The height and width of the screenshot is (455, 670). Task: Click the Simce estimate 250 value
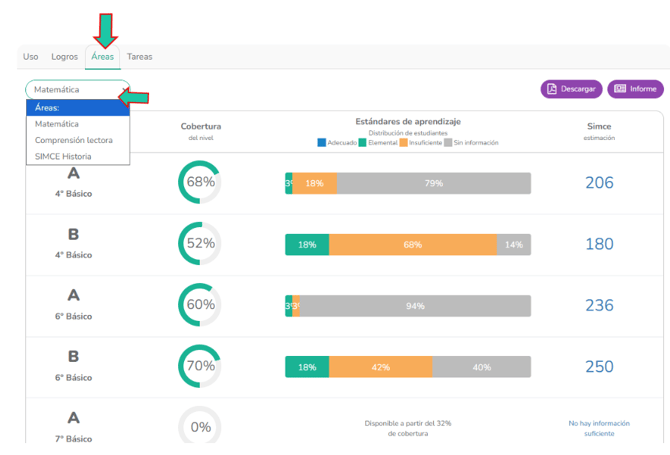coord(599,367)
